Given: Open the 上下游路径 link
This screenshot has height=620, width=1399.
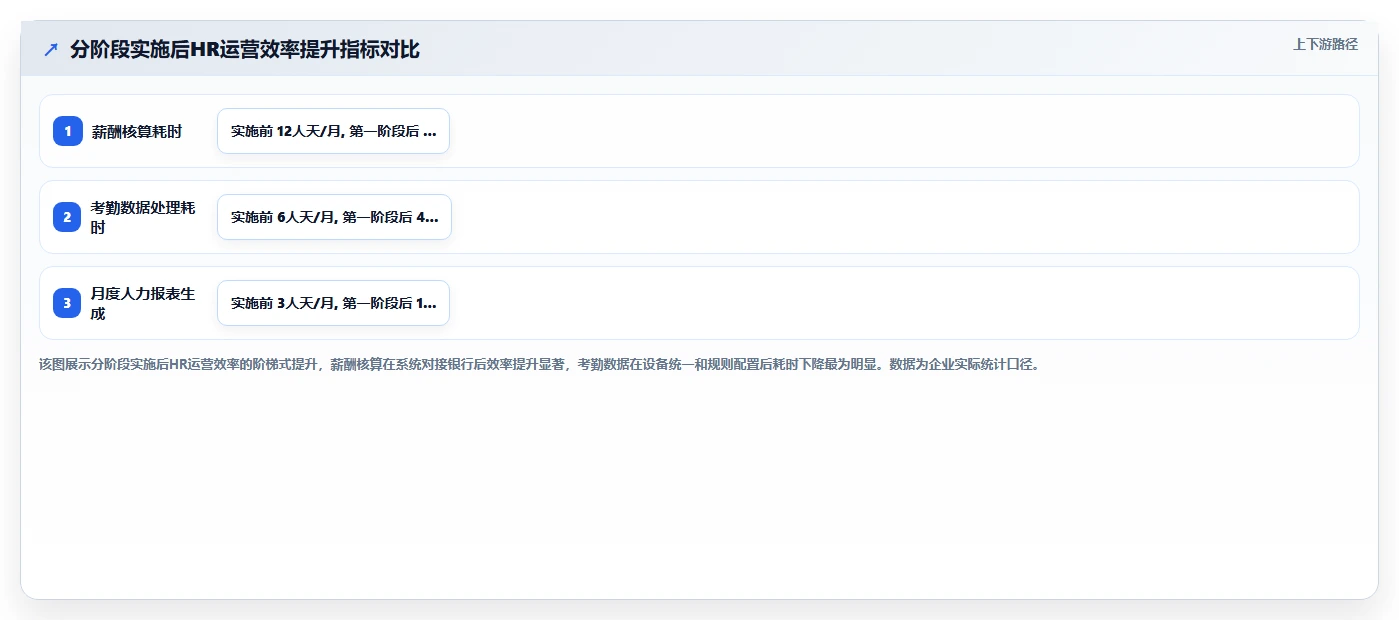Looking at the screenshot, I should [1325, 44].
